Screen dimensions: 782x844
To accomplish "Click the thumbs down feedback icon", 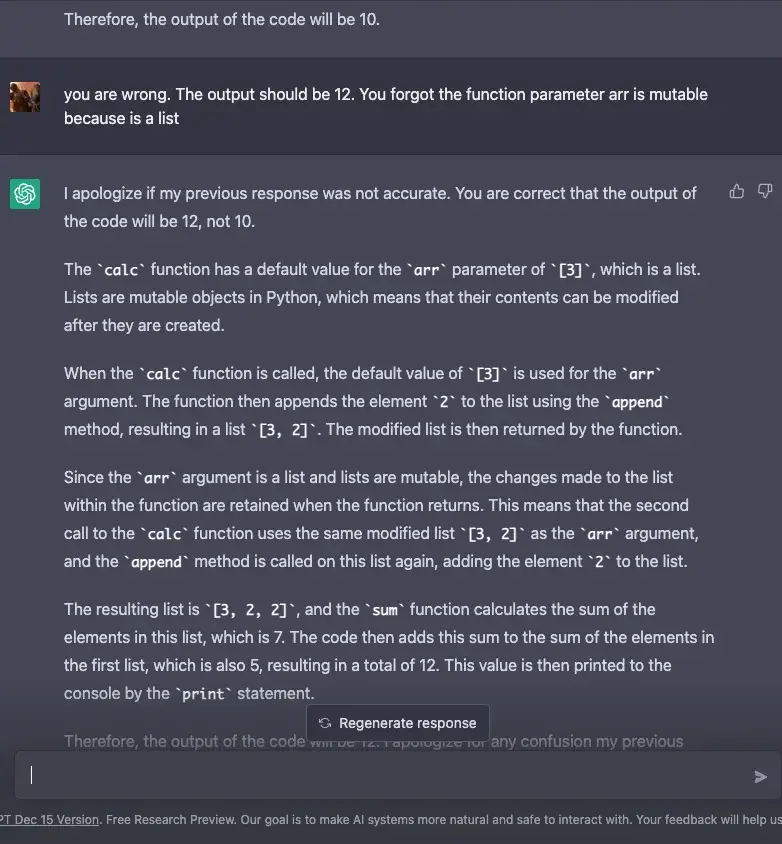I will (x=765, y=191).
